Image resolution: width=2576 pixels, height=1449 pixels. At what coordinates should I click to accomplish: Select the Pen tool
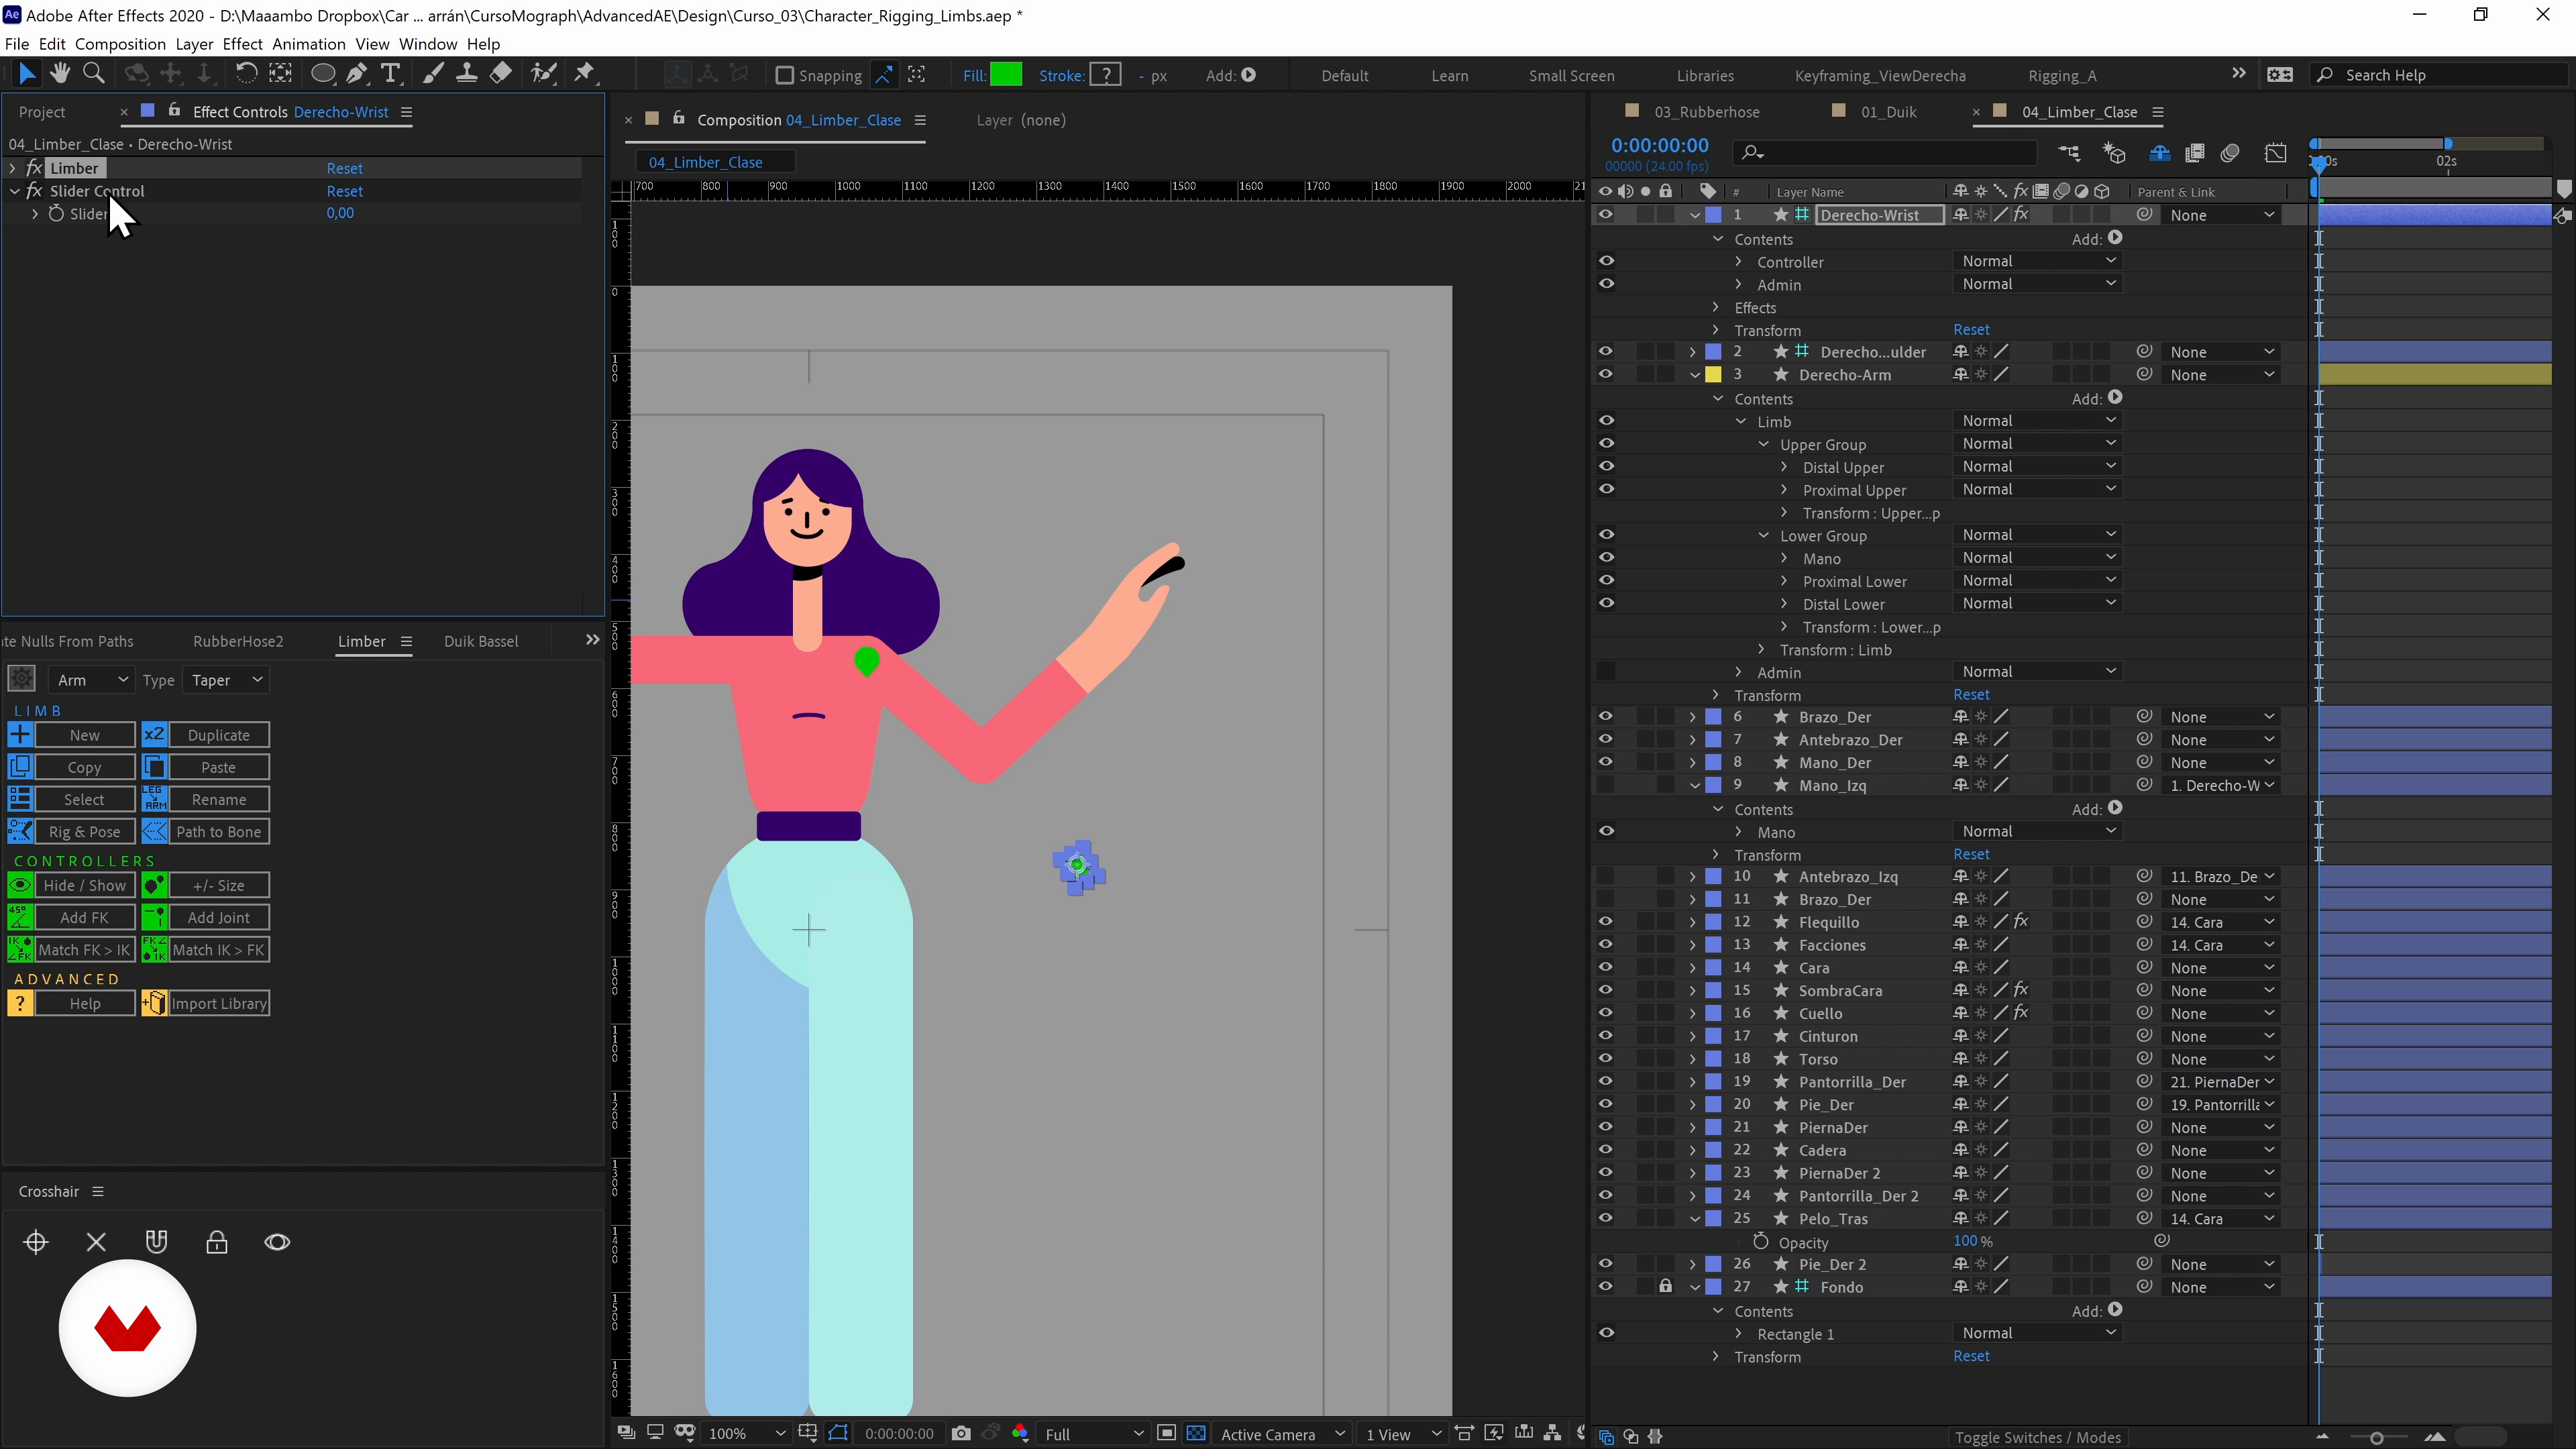[357, 73]
